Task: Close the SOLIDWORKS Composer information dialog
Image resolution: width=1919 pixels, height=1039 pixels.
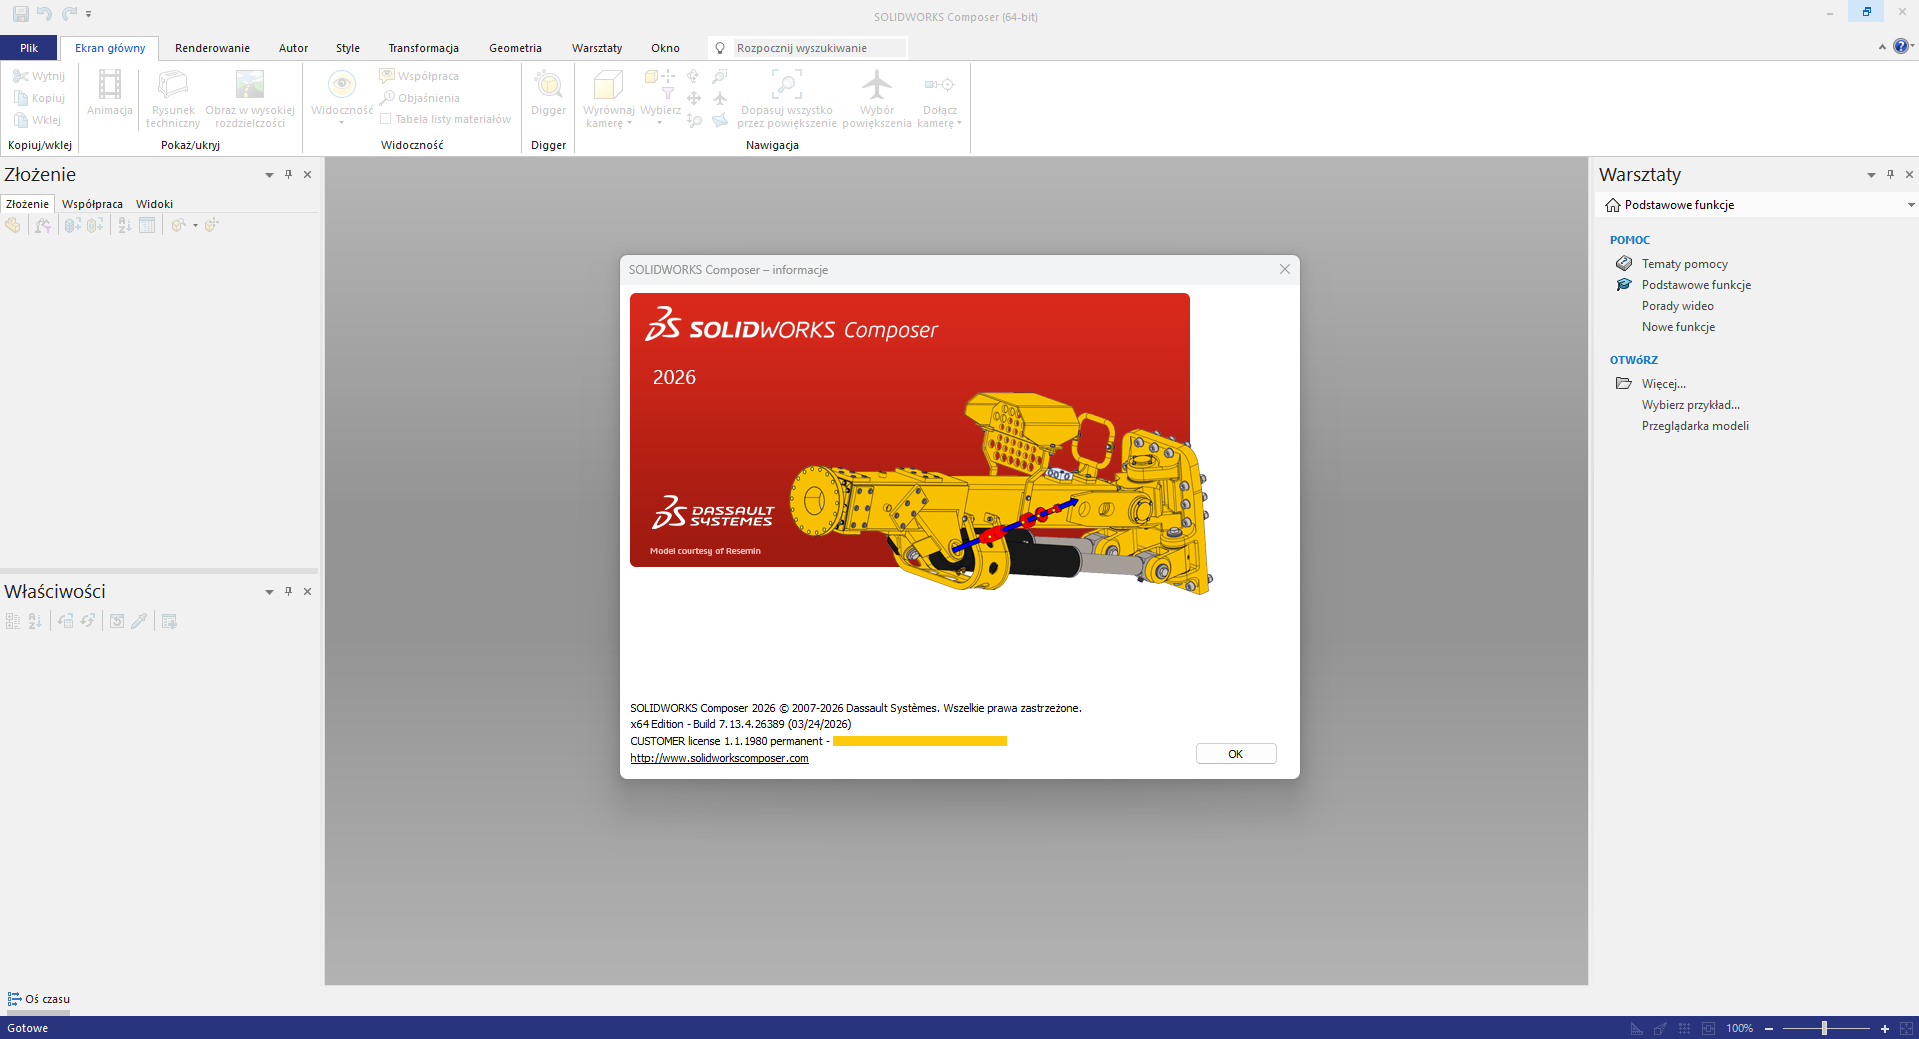Action: 1285,269
